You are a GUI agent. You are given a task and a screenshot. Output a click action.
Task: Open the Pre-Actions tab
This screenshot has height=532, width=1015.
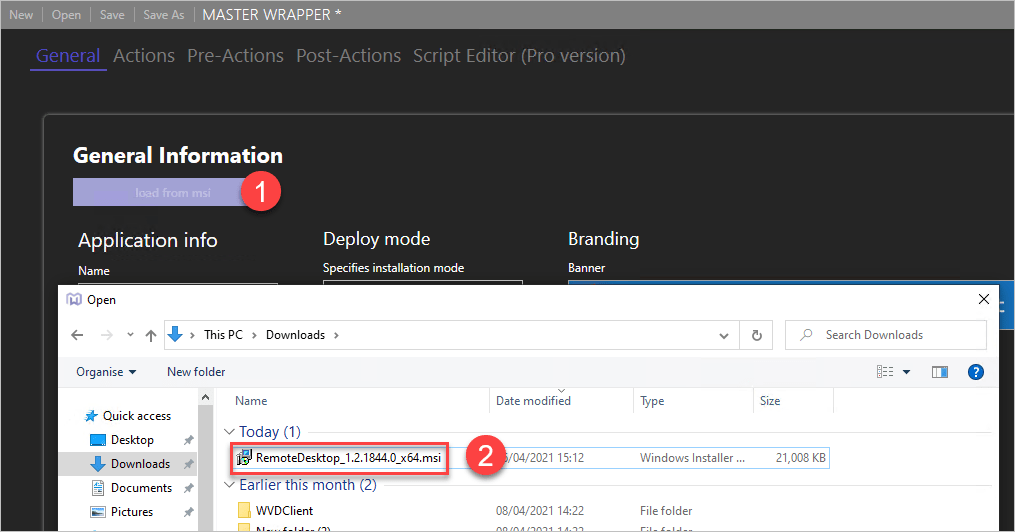click(x=235, y=56)
